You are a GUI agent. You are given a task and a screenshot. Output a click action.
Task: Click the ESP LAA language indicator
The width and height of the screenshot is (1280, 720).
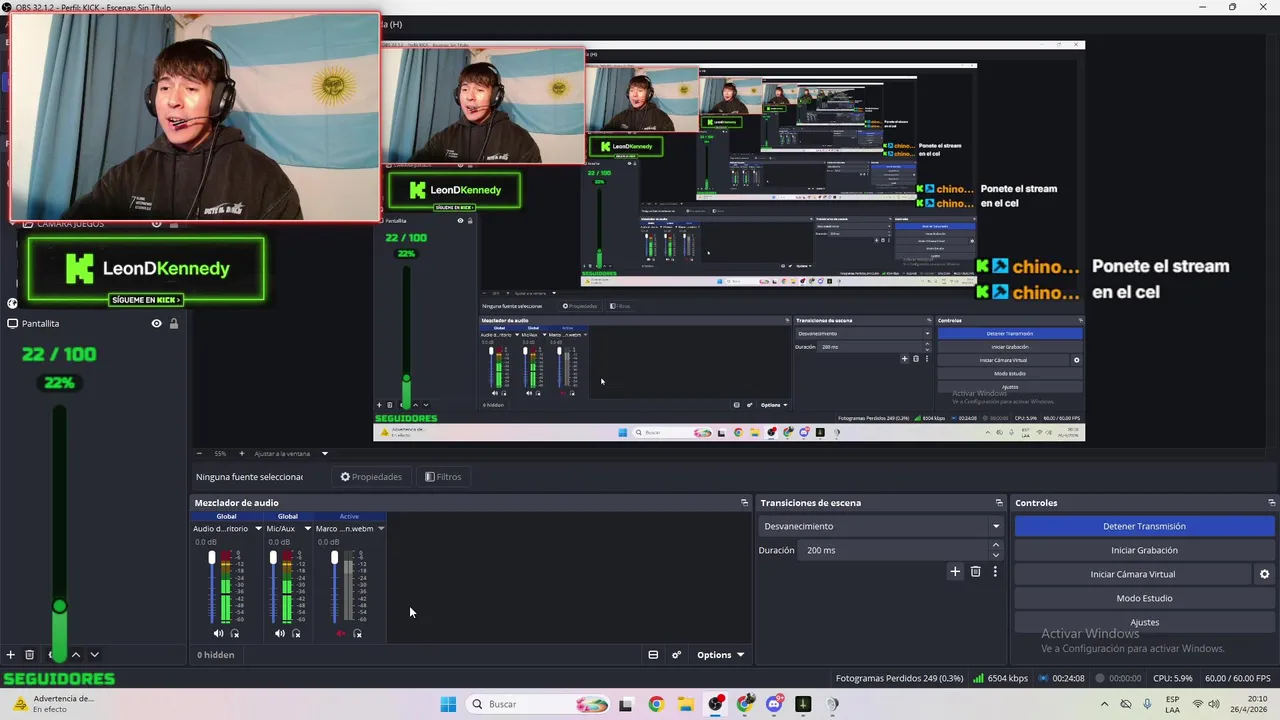1172,704
